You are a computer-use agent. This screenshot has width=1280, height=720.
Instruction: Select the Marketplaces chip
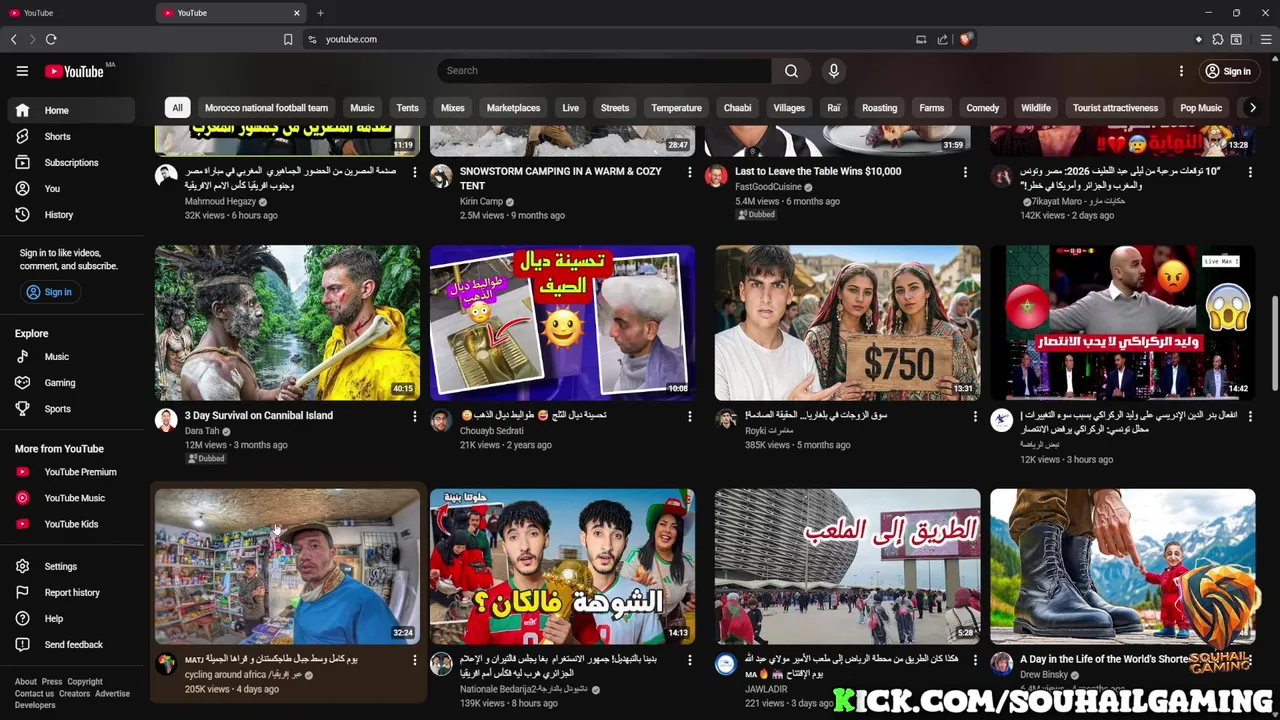[513, 108]
